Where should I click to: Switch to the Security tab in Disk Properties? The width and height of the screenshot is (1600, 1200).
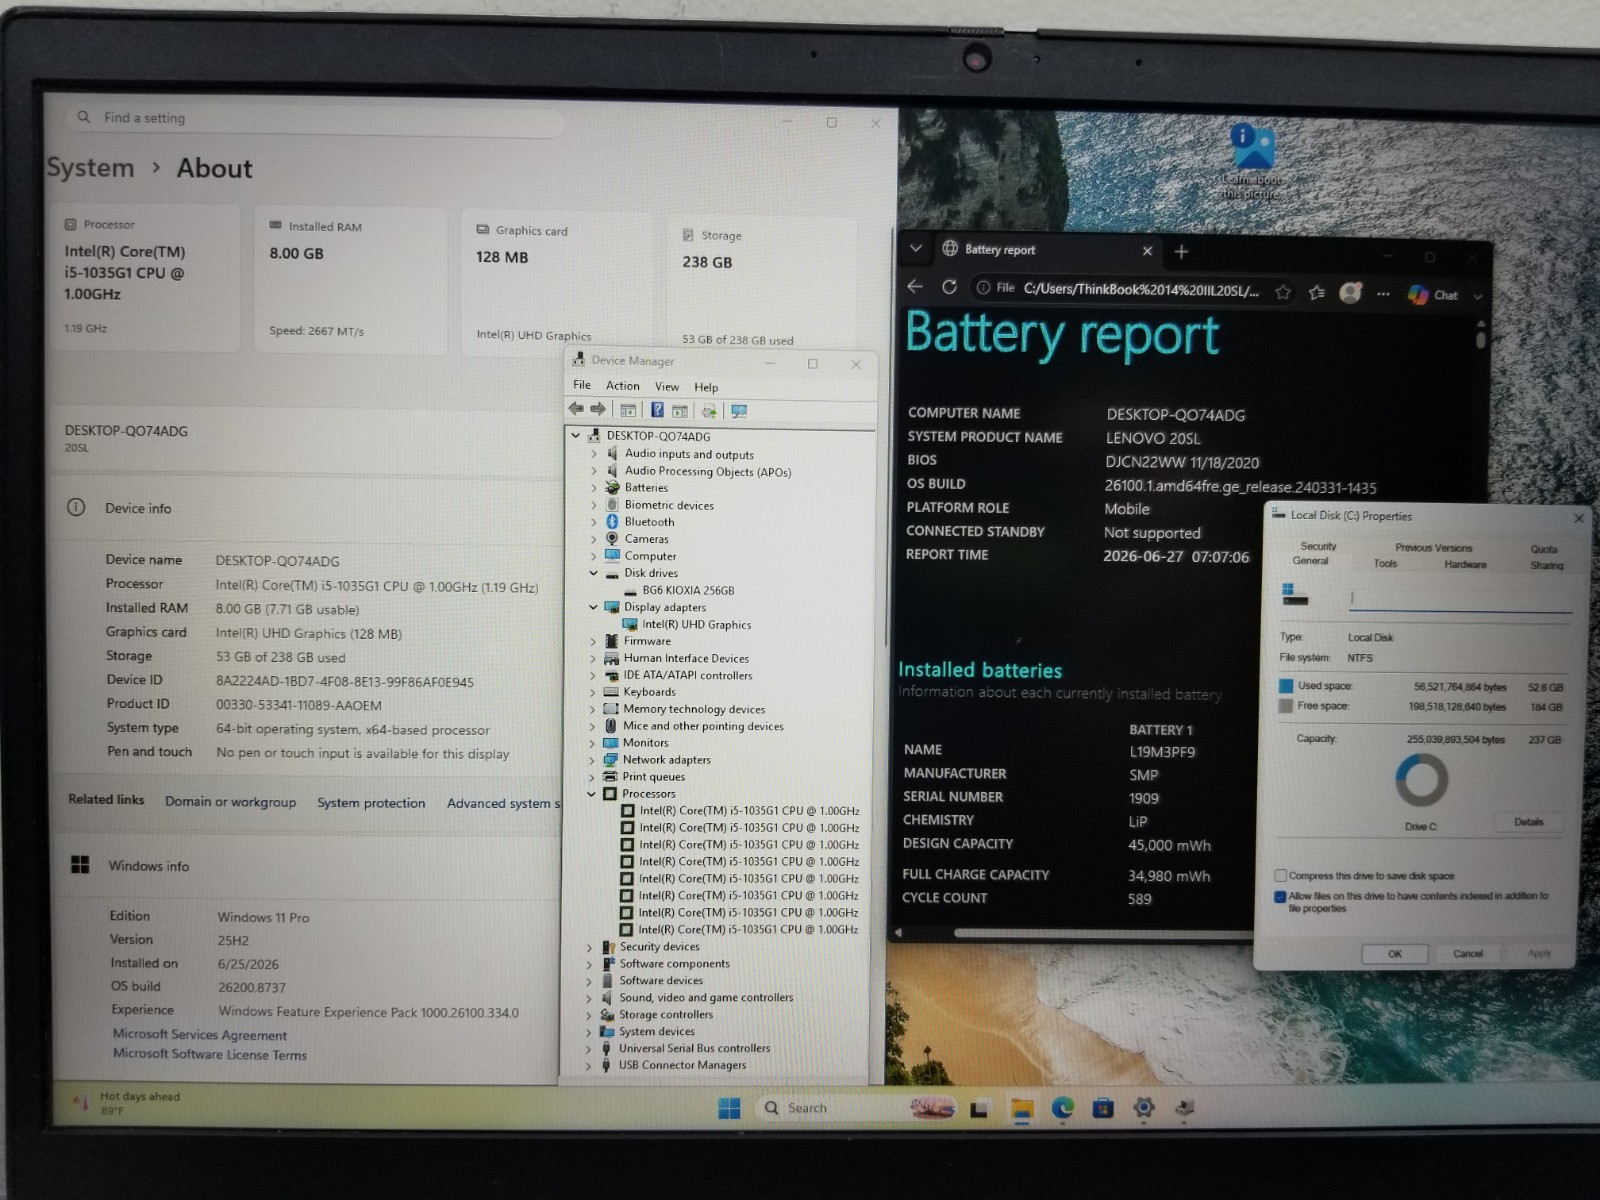(1318, 546)
